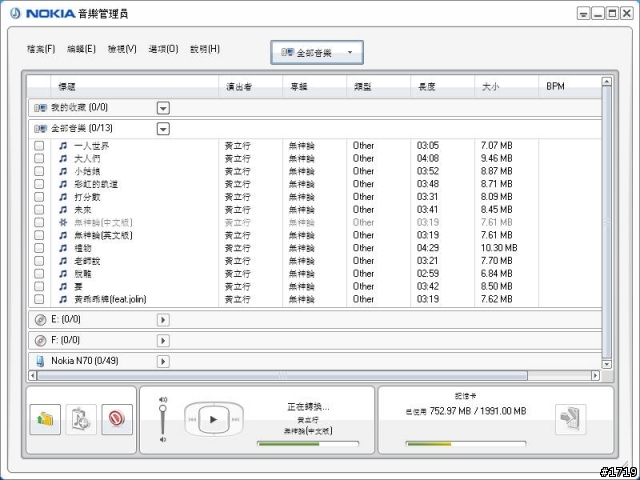Click the volume slider knob
640x480 pixels.
click(163, 409)
